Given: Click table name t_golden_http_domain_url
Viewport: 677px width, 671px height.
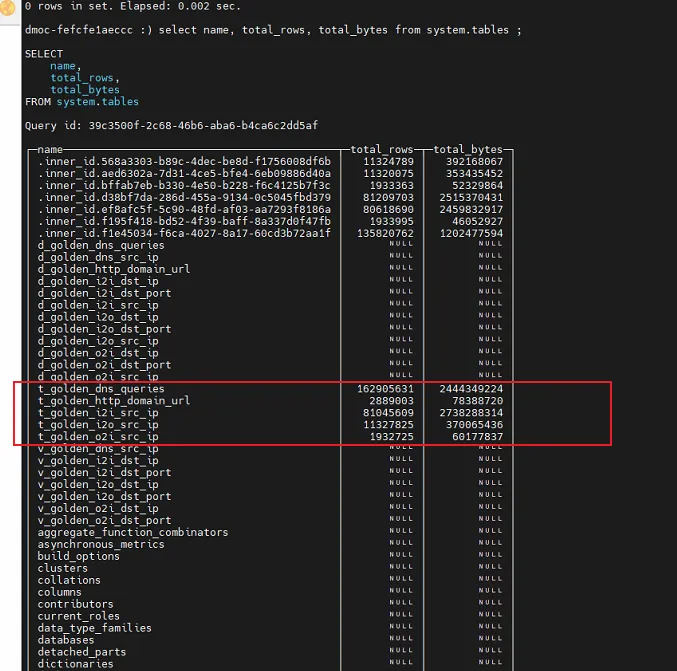Looking at the screenshot, I should (x=114, y=401).
